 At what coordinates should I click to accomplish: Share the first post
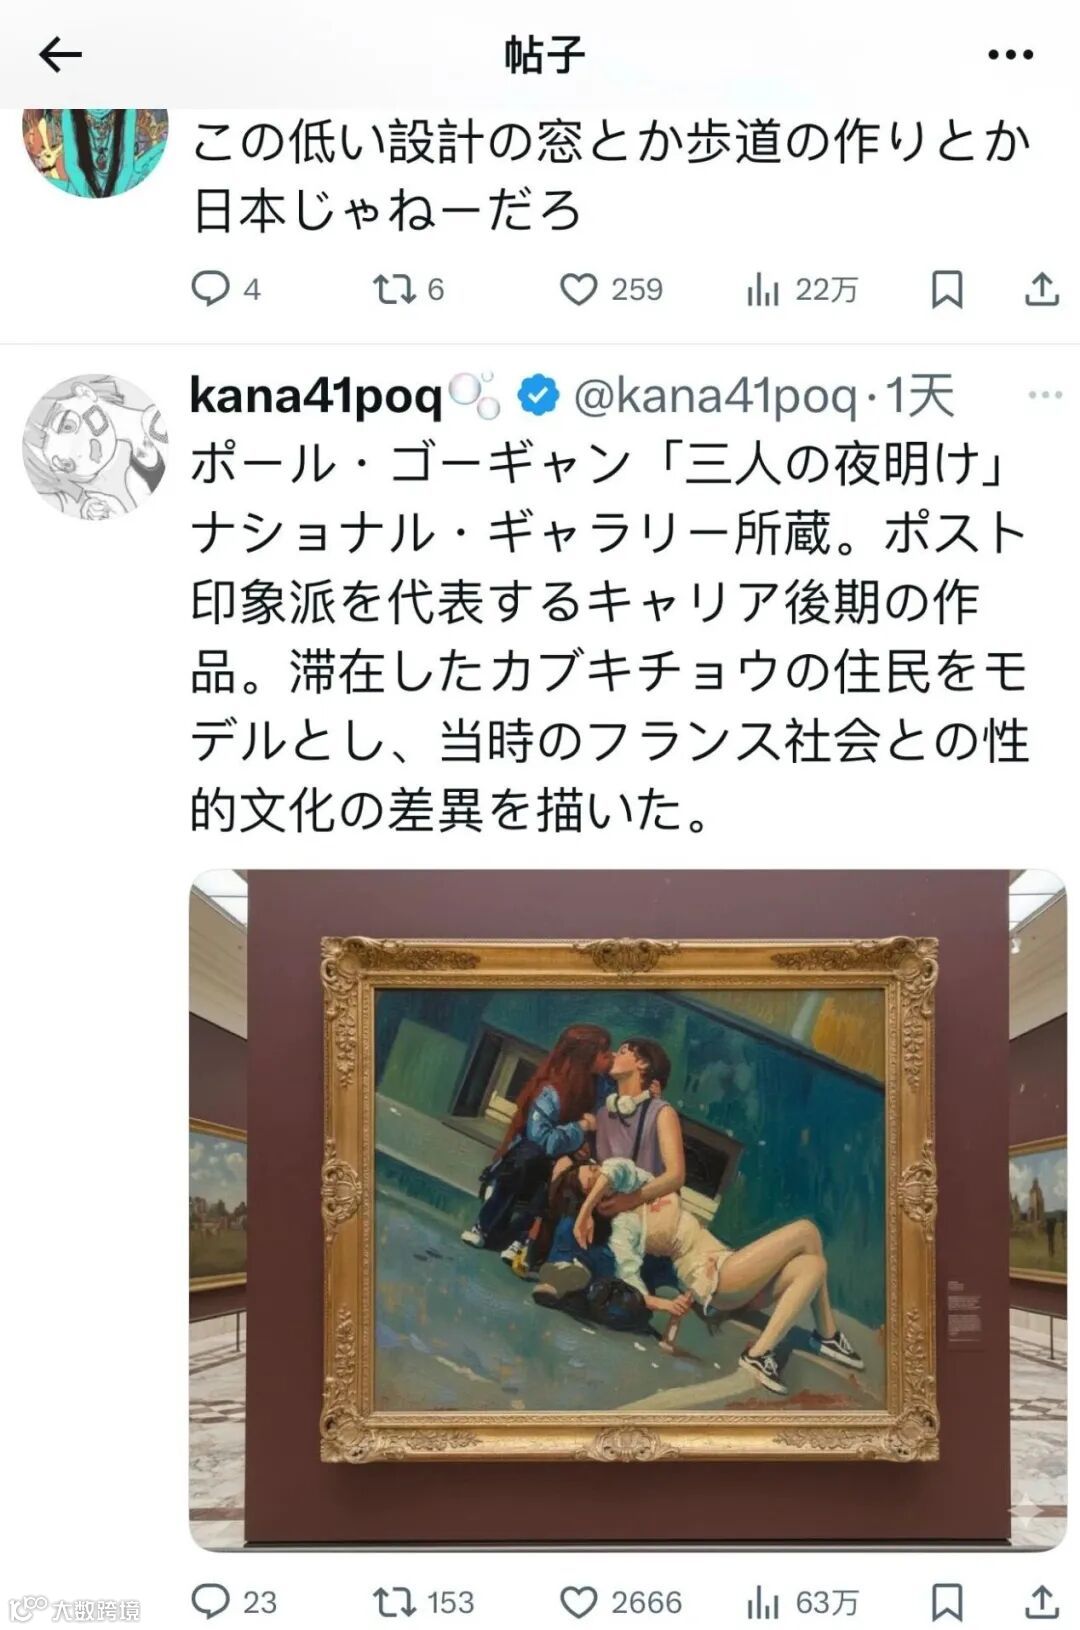click(1042, 290)
